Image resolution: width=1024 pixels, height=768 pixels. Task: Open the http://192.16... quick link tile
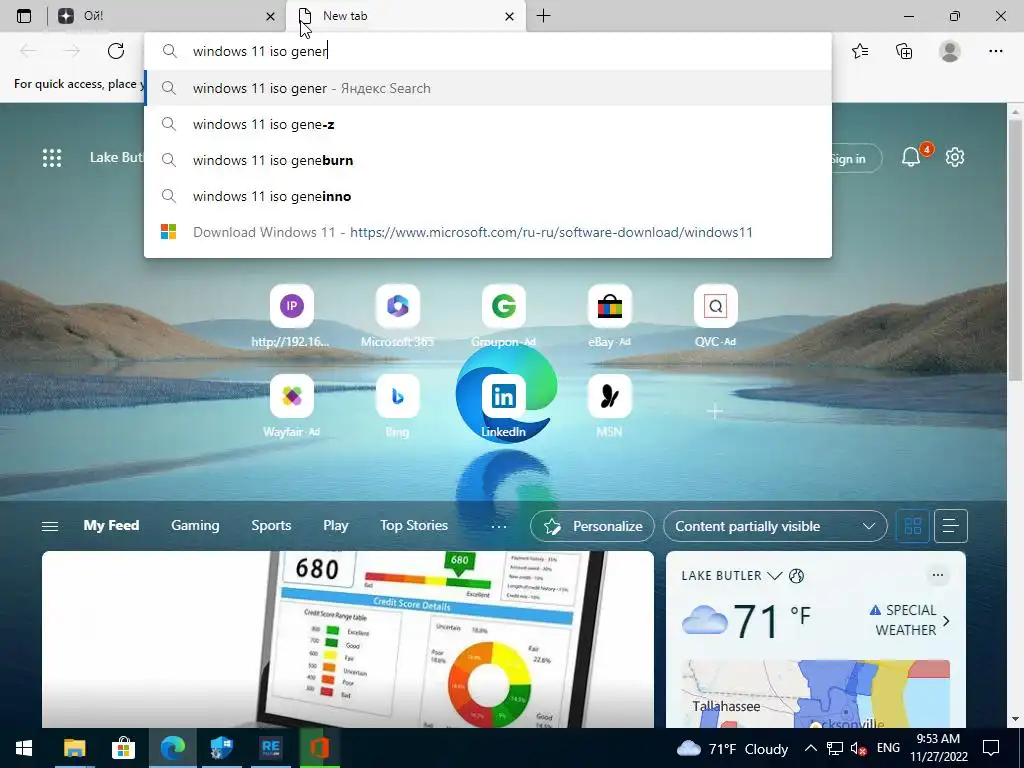(291, 316)
